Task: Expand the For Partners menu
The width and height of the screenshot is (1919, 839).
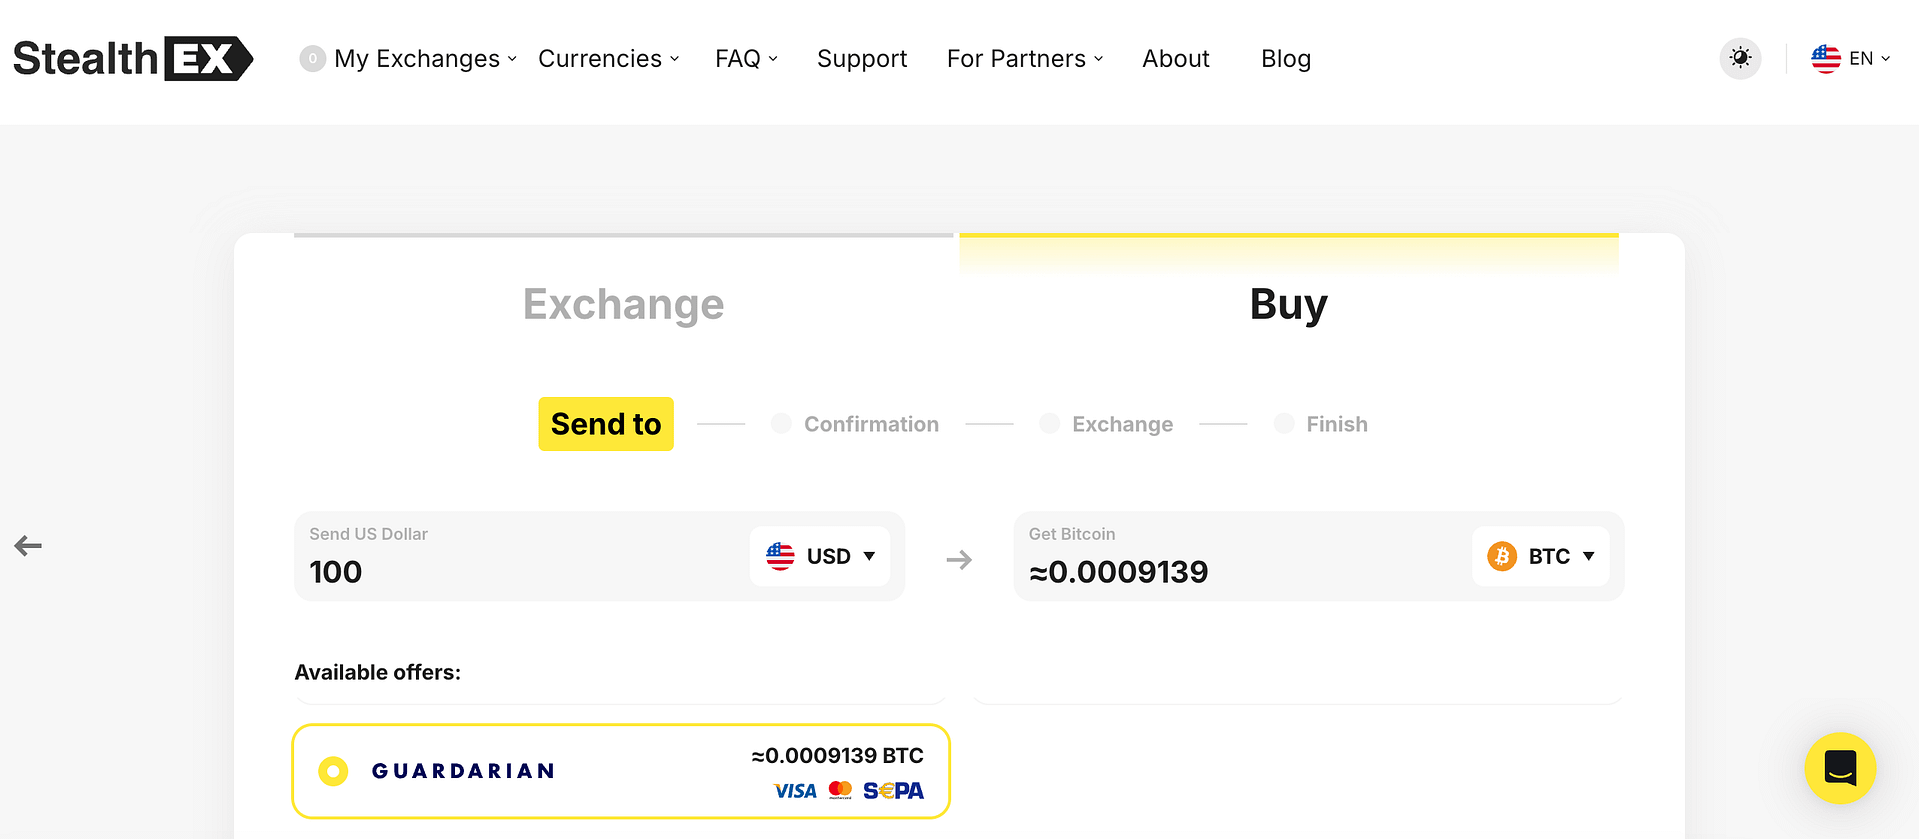Action: click(x=1025, y=59)
